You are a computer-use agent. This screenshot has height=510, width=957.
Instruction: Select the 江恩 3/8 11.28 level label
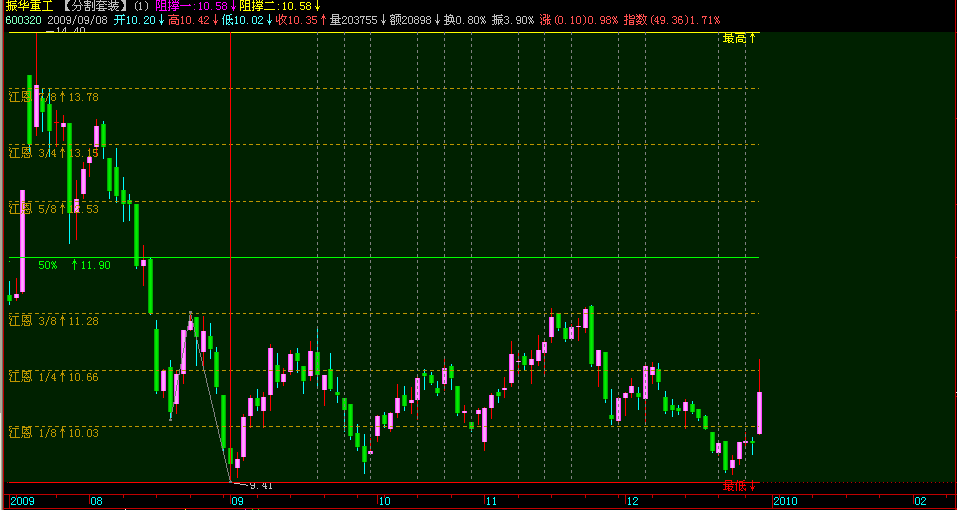pos(54,321)
